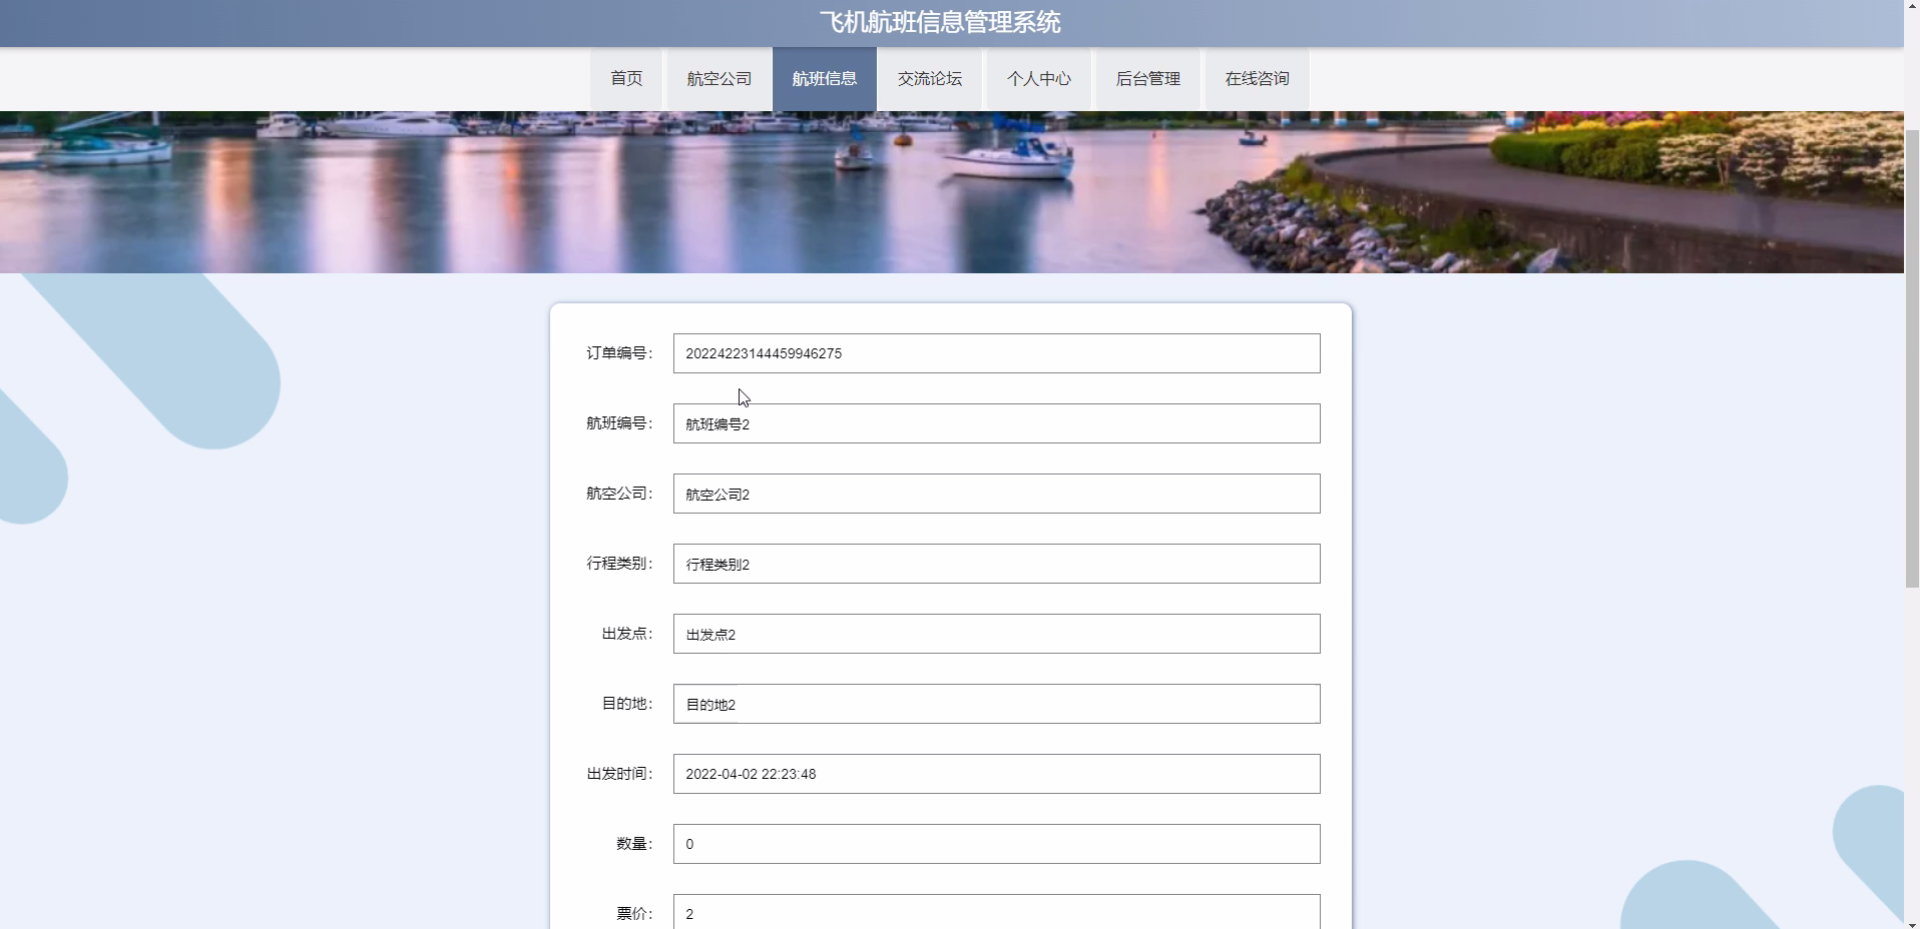Viewport: 1920px width, 929px height.
Task: Open the 首页 navigation tab
Action: click(x=626, y=79)
